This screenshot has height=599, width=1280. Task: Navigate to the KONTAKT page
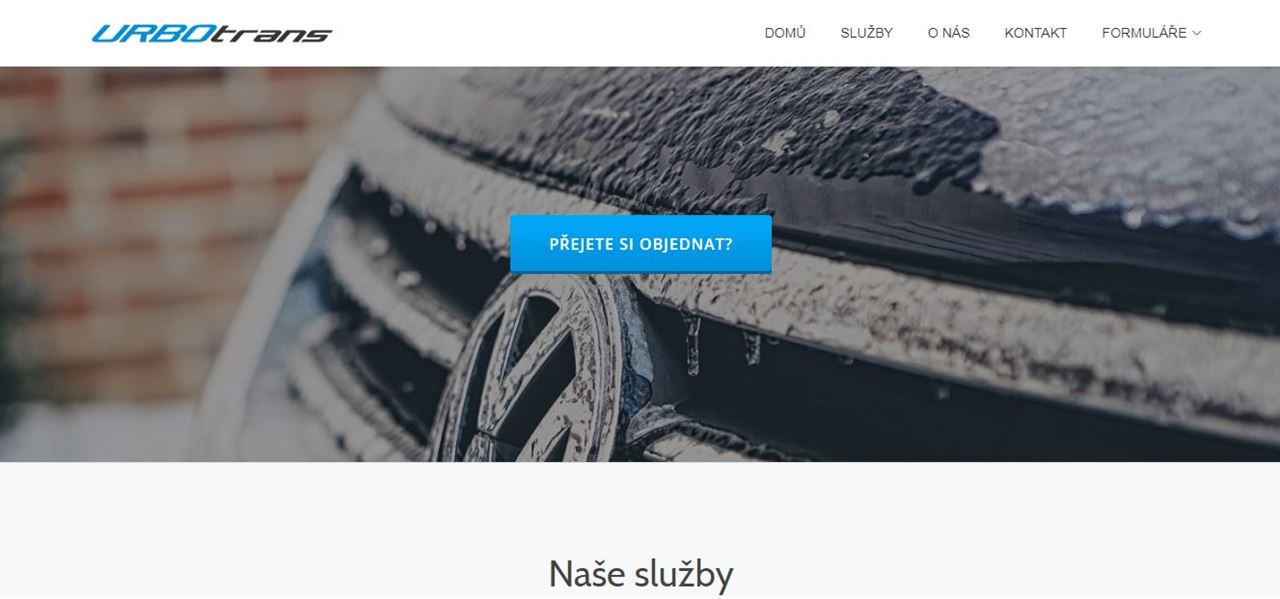(x=1036, y=33)
